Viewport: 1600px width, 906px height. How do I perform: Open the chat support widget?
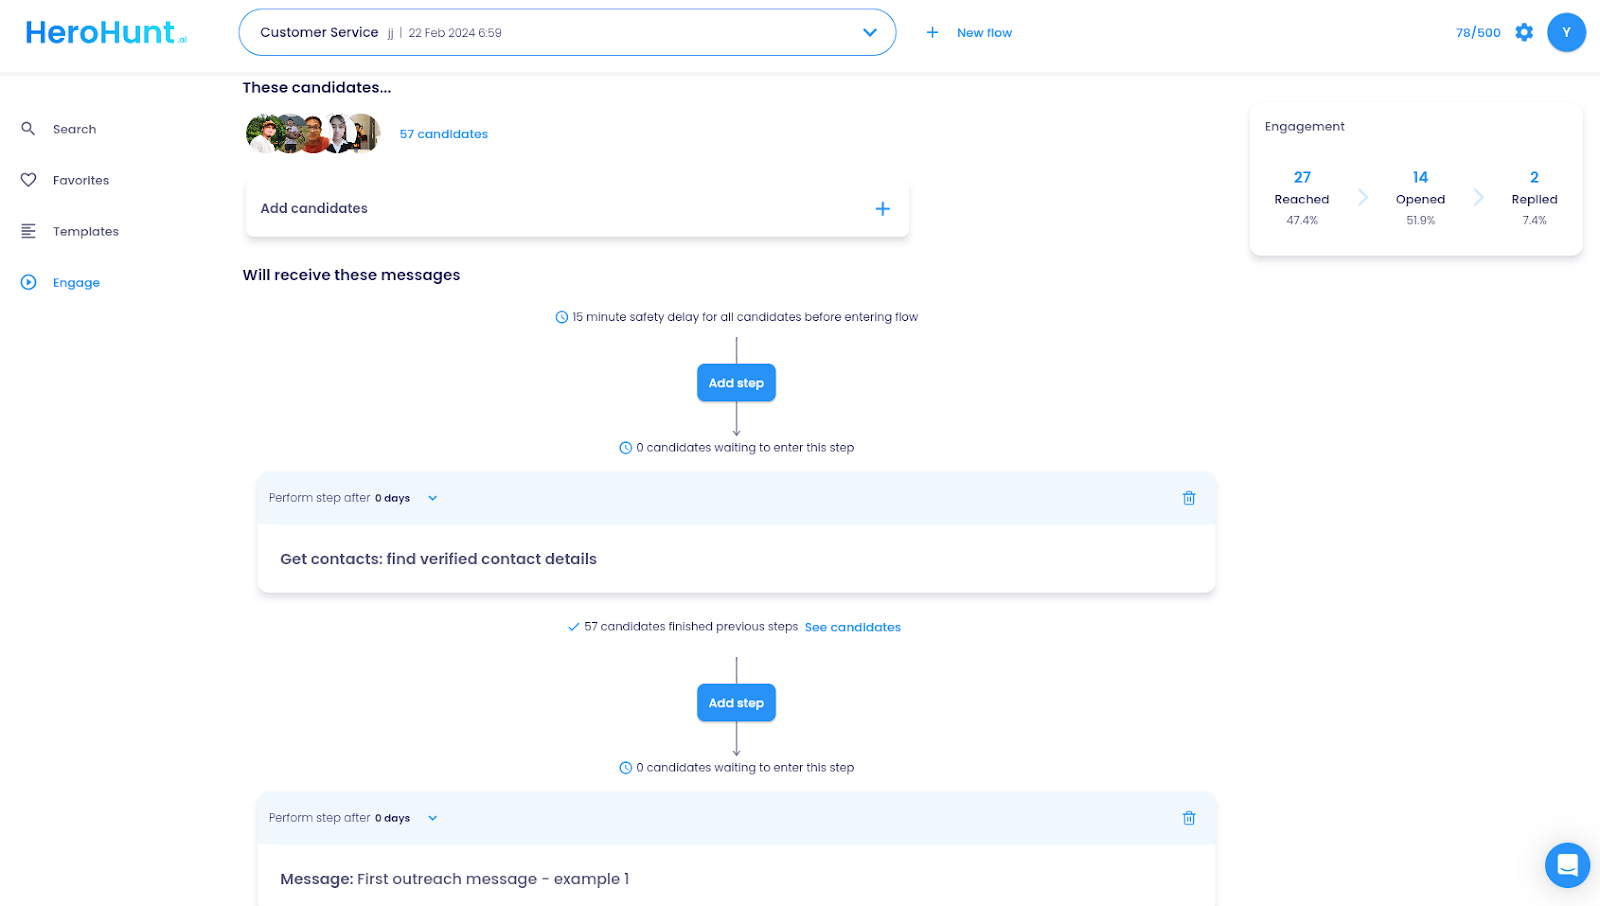1566,865
